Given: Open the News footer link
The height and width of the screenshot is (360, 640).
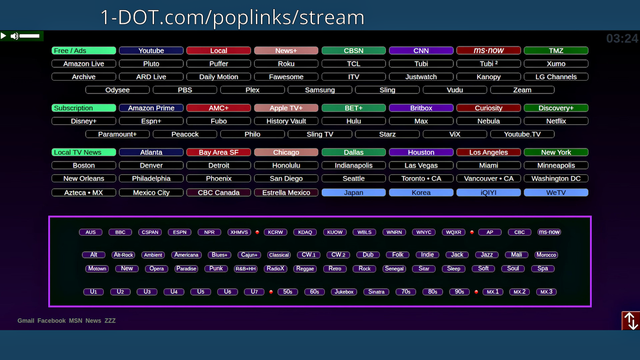Looking at the screenshot, I should pos(93,321).
